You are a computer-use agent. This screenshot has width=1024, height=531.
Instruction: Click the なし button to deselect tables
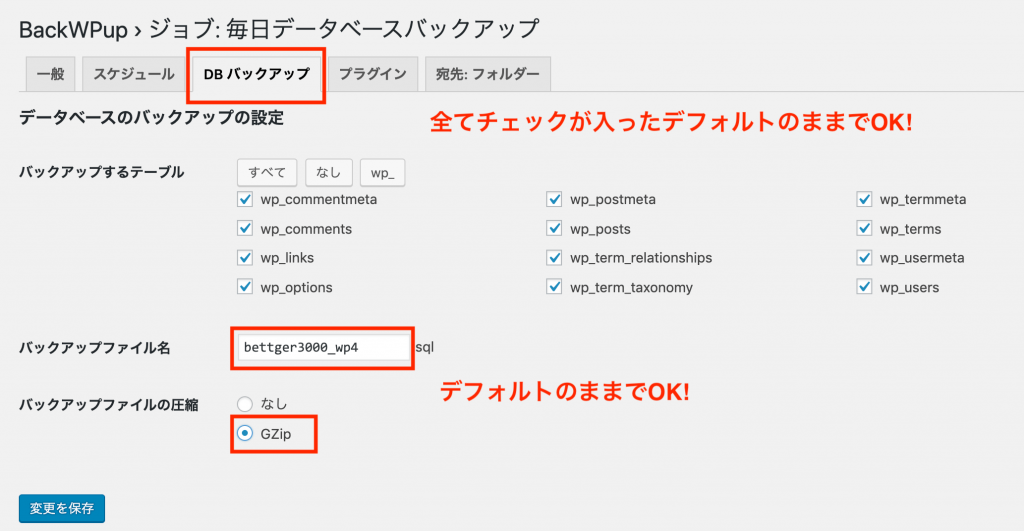328,172
